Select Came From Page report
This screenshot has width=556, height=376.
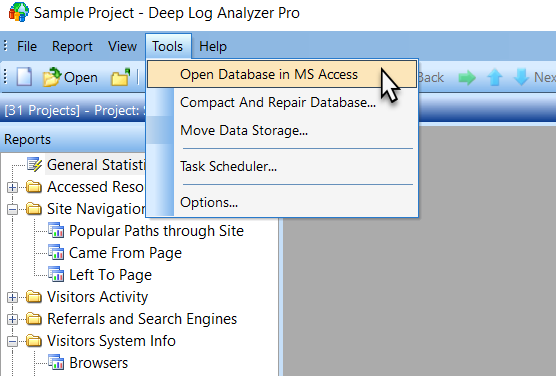click(125, 253)
